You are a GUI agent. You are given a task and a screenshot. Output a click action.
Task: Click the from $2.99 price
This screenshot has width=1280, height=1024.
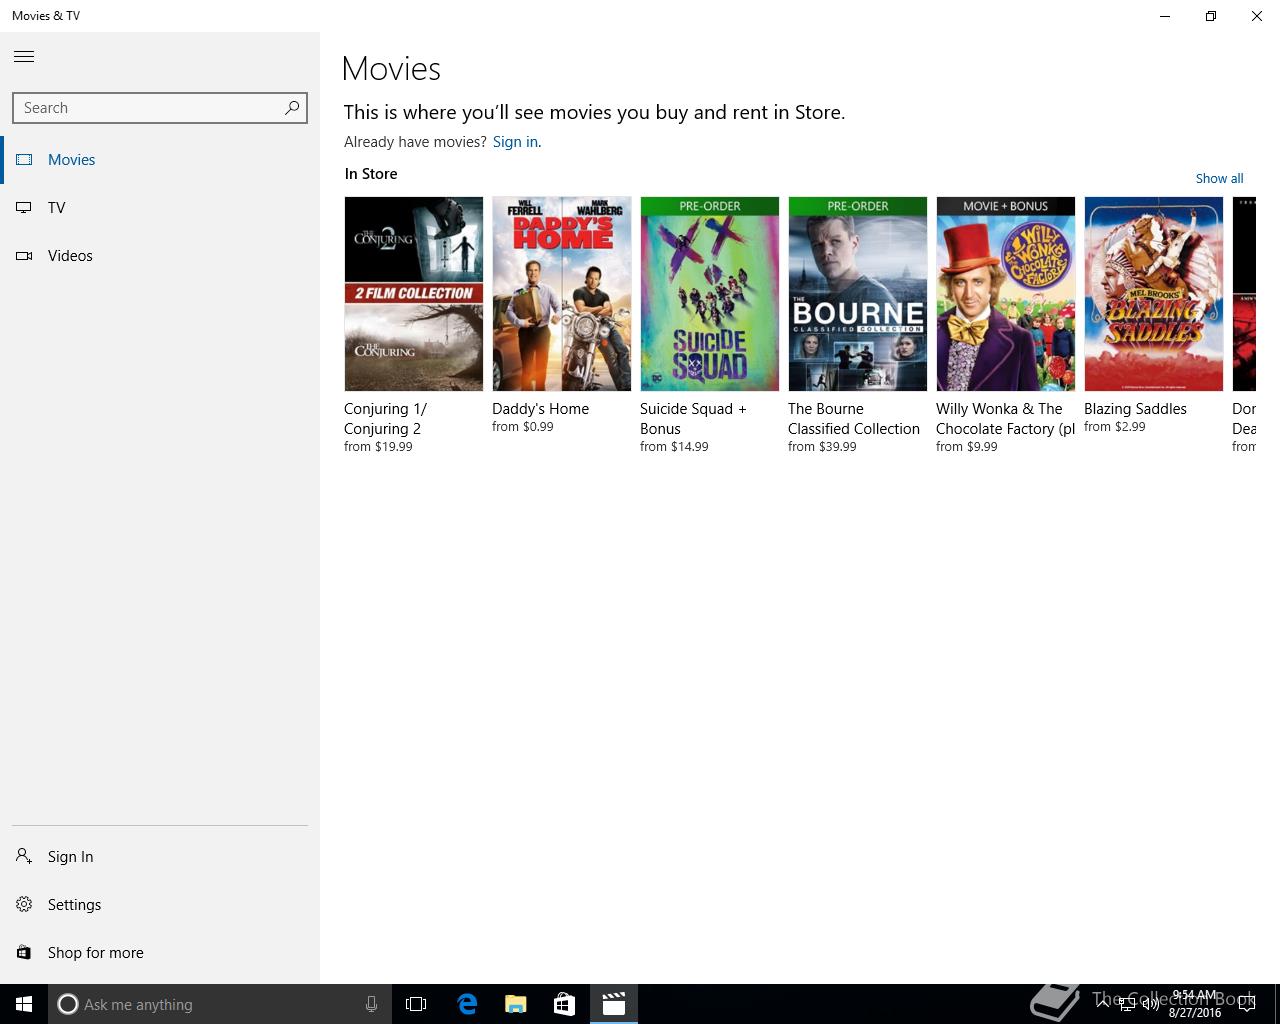[x=1115, y=427]
